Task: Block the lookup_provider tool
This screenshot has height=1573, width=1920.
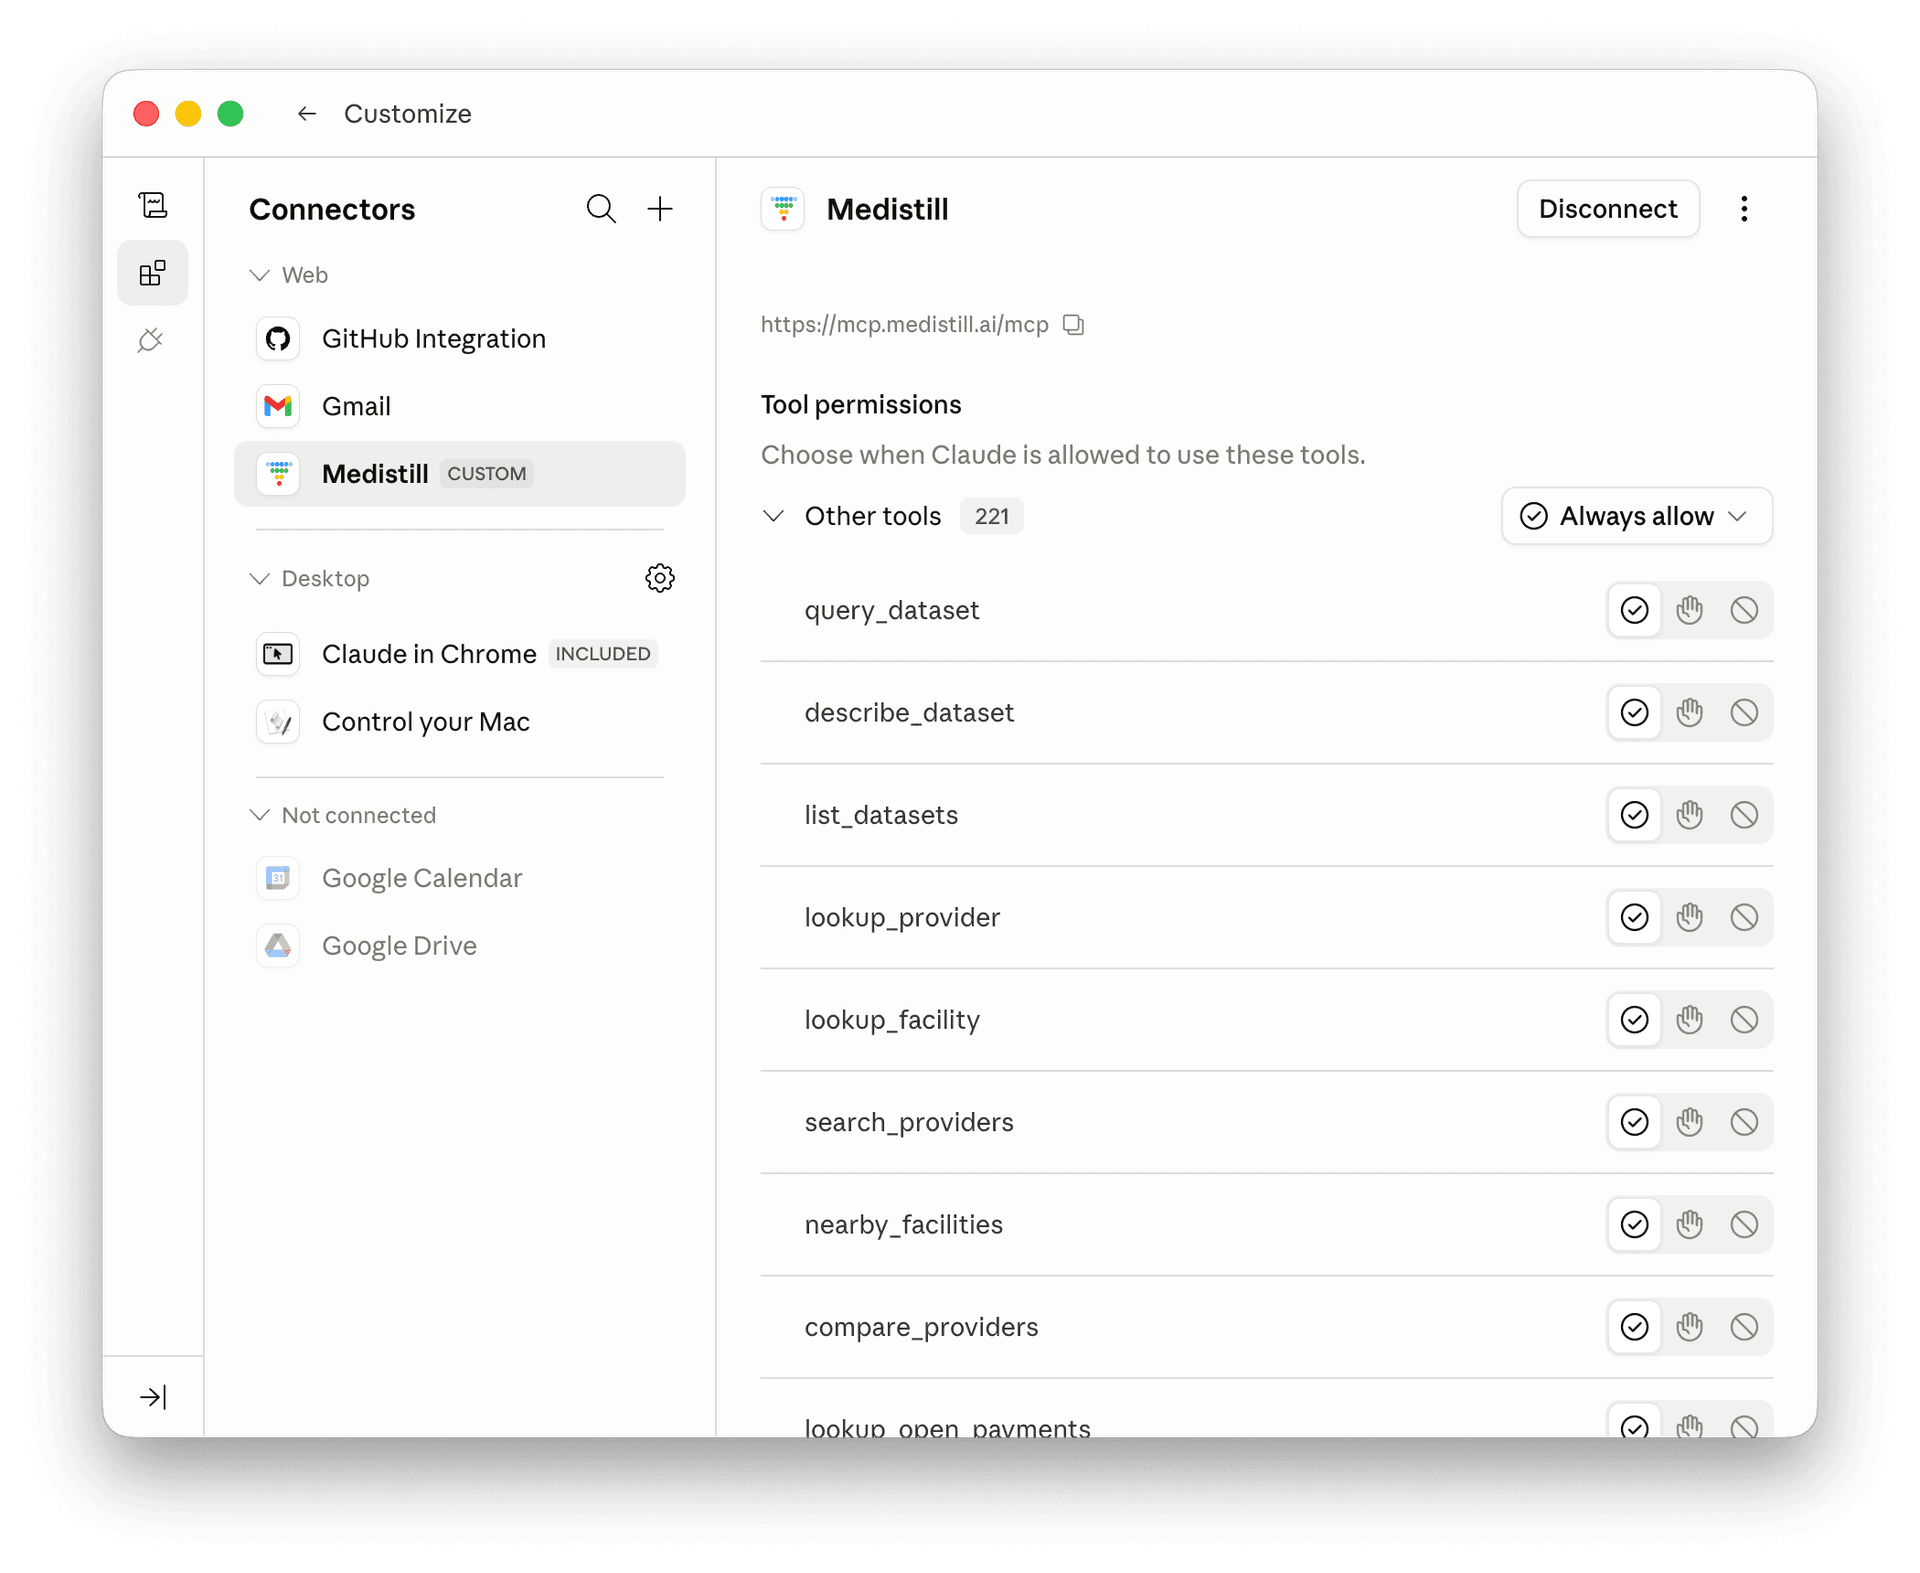Action: 1744,917
